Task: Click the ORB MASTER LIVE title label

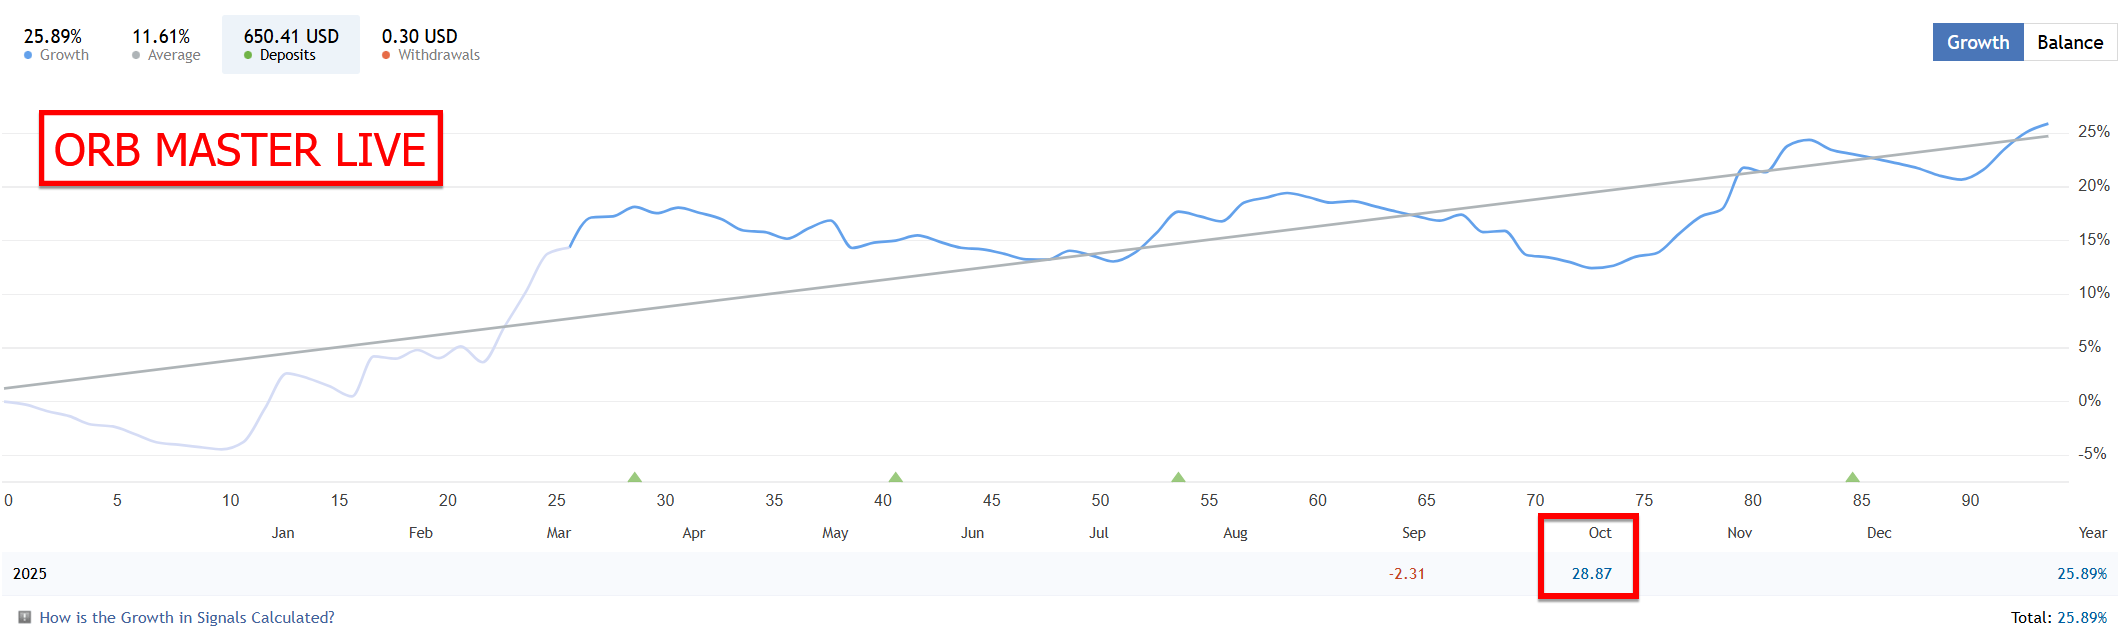Action: point(240,149)
